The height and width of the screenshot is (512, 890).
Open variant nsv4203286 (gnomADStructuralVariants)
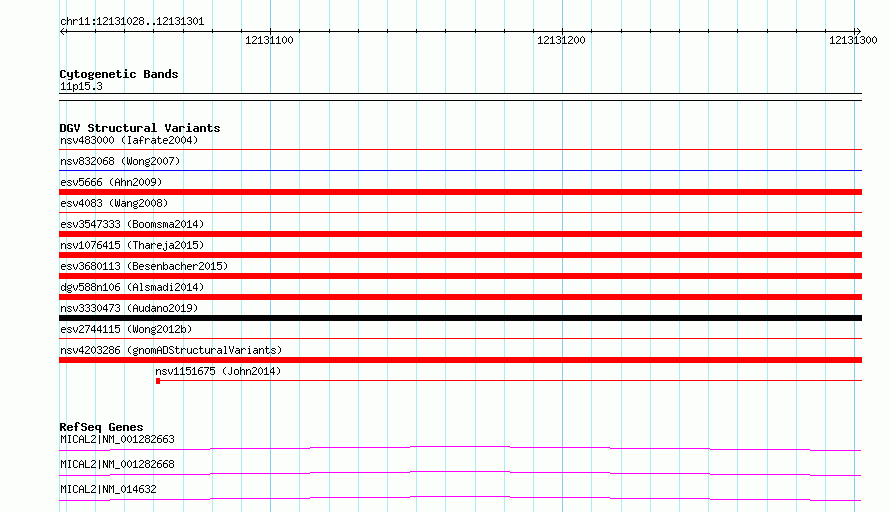pos(171,350)
